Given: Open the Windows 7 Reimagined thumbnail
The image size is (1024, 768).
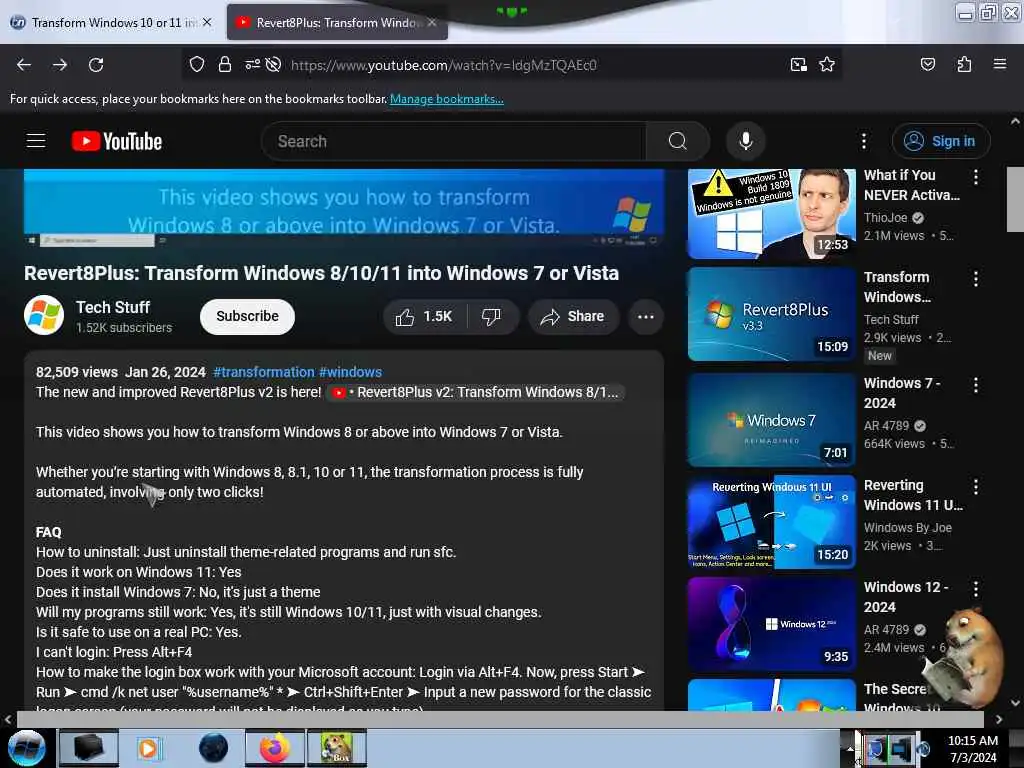Looking at the screenshot, I should point(771,420).
